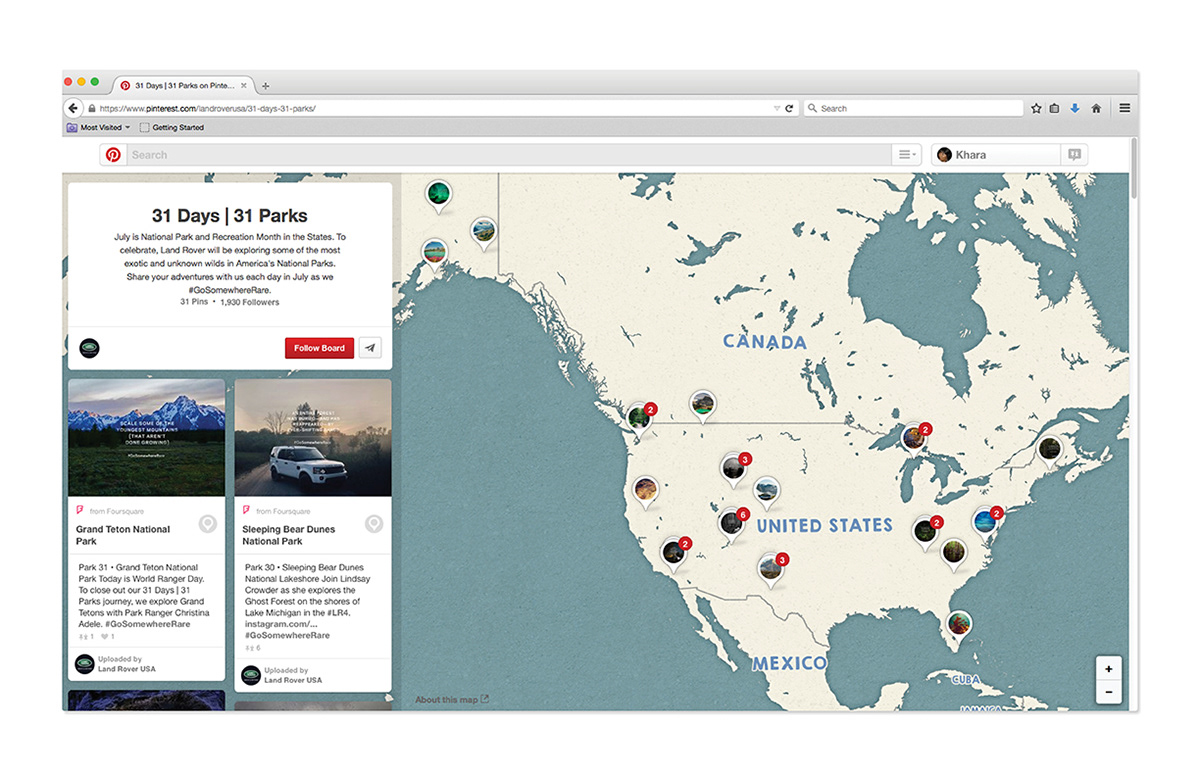Select the South Carolina map pin

[954, 552]
